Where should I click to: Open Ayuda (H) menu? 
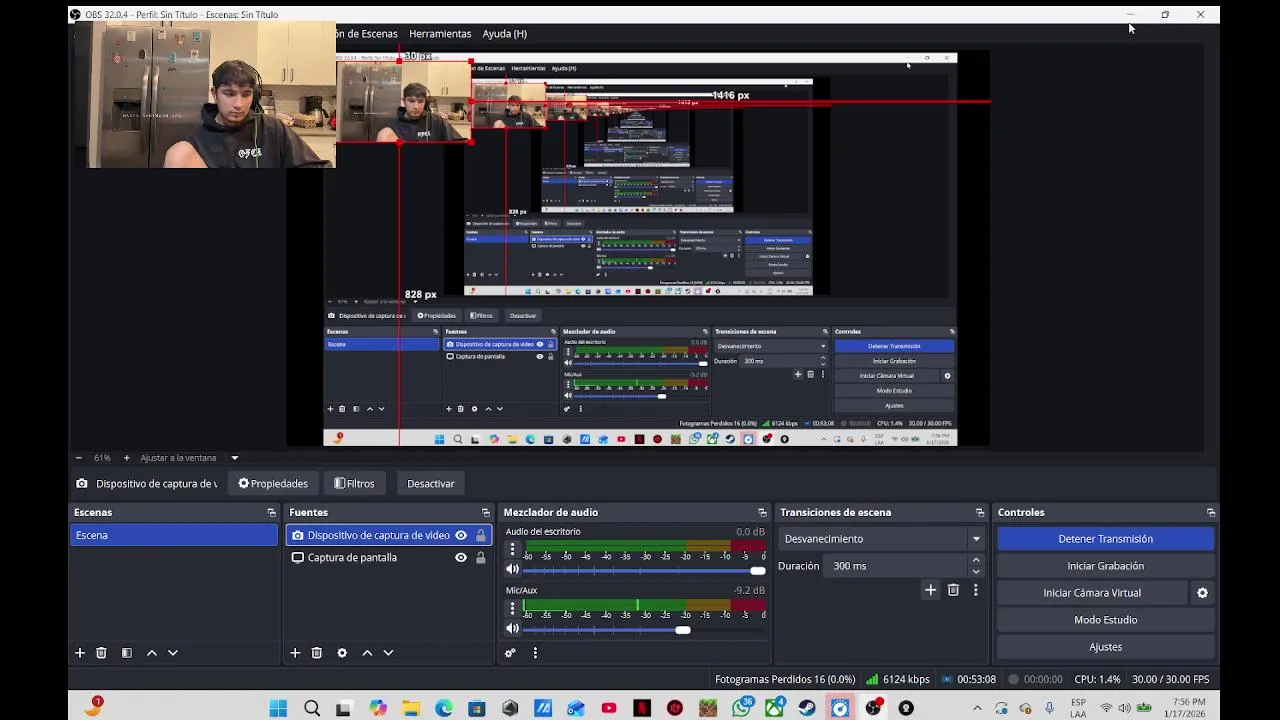pos(505,34)
